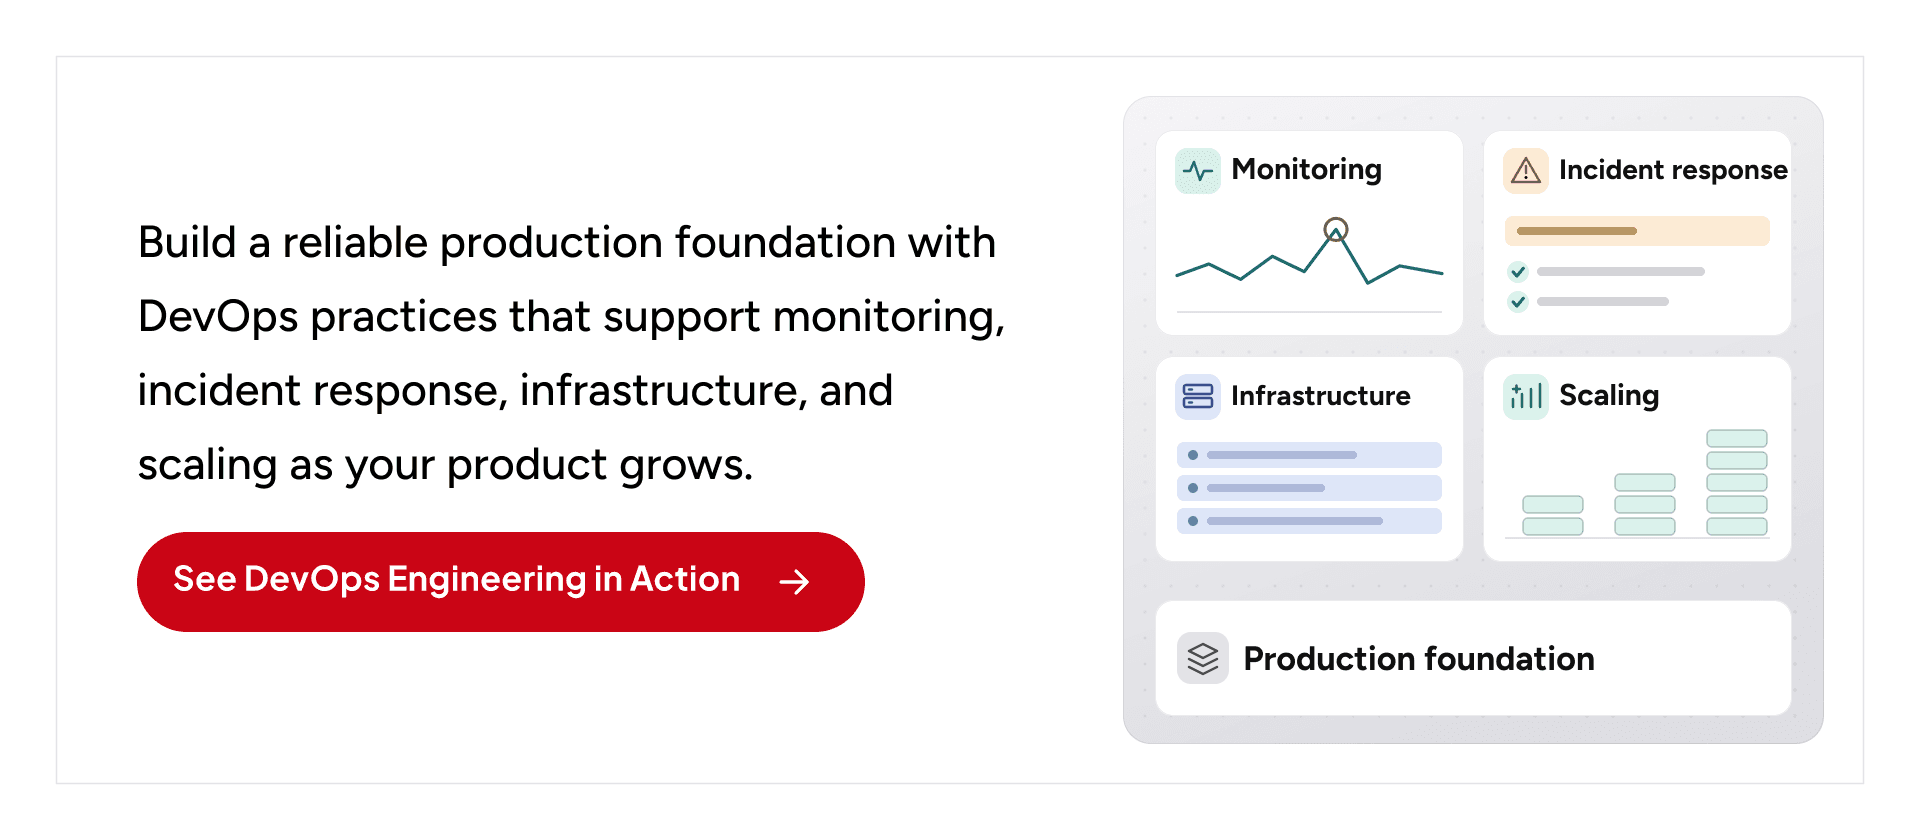Click the orange highlighted bar in Incident response
The image size is (1920, 840).
click(x=1637, y=231)
